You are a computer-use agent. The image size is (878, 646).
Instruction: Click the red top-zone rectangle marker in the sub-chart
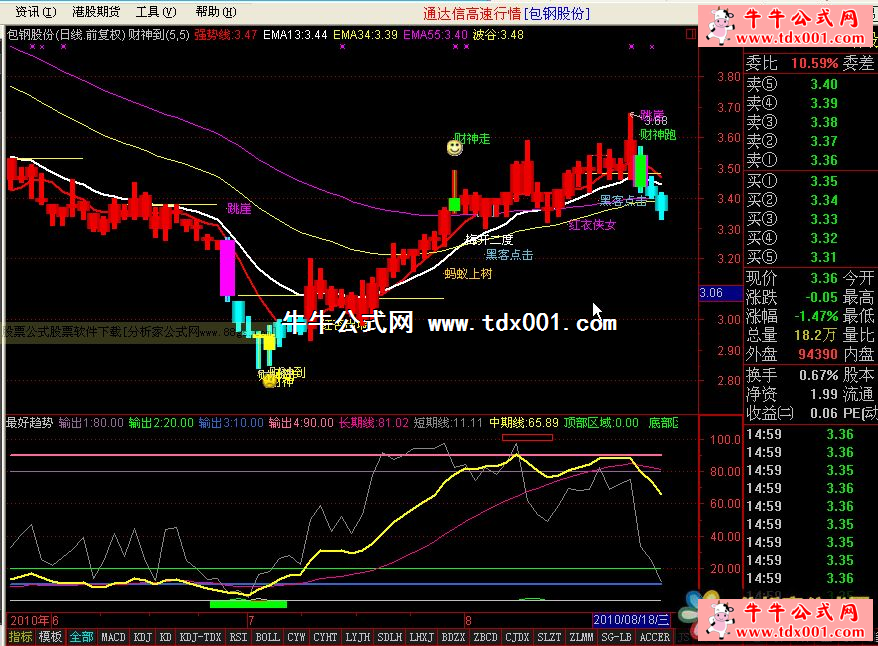527,437
